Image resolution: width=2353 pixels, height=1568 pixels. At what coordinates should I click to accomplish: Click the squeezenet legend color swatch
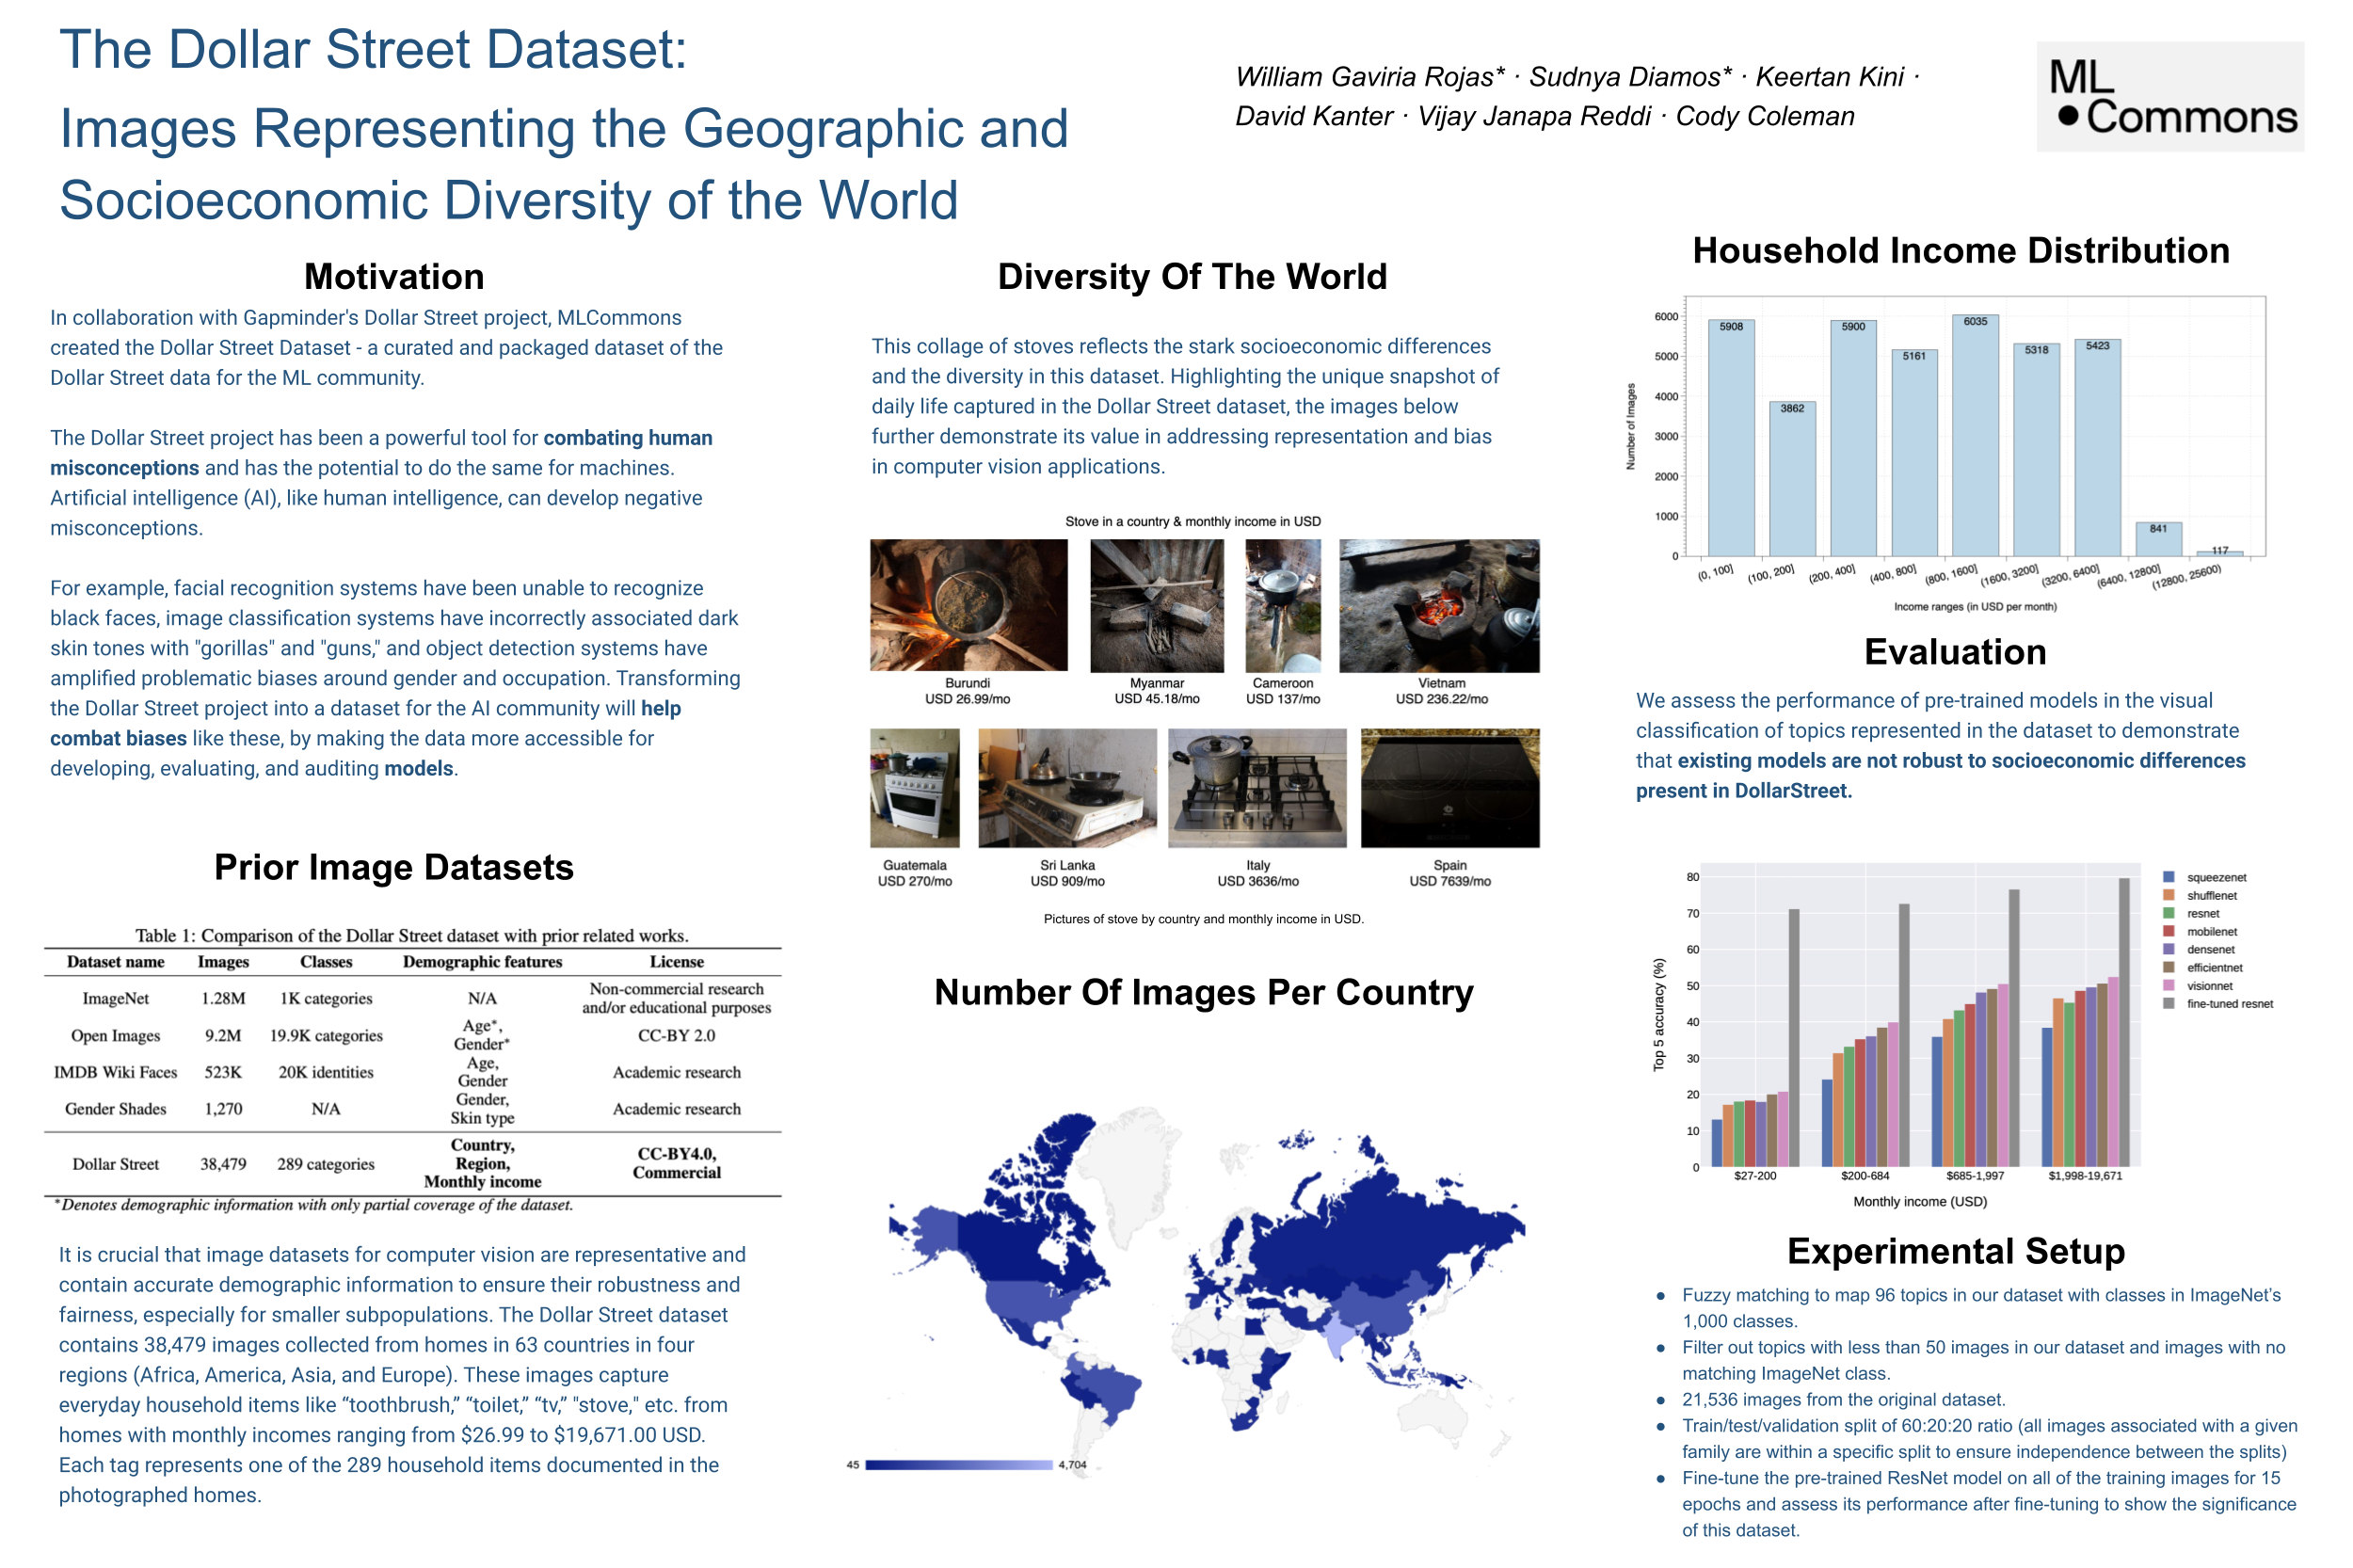[x=2168, y=877]
